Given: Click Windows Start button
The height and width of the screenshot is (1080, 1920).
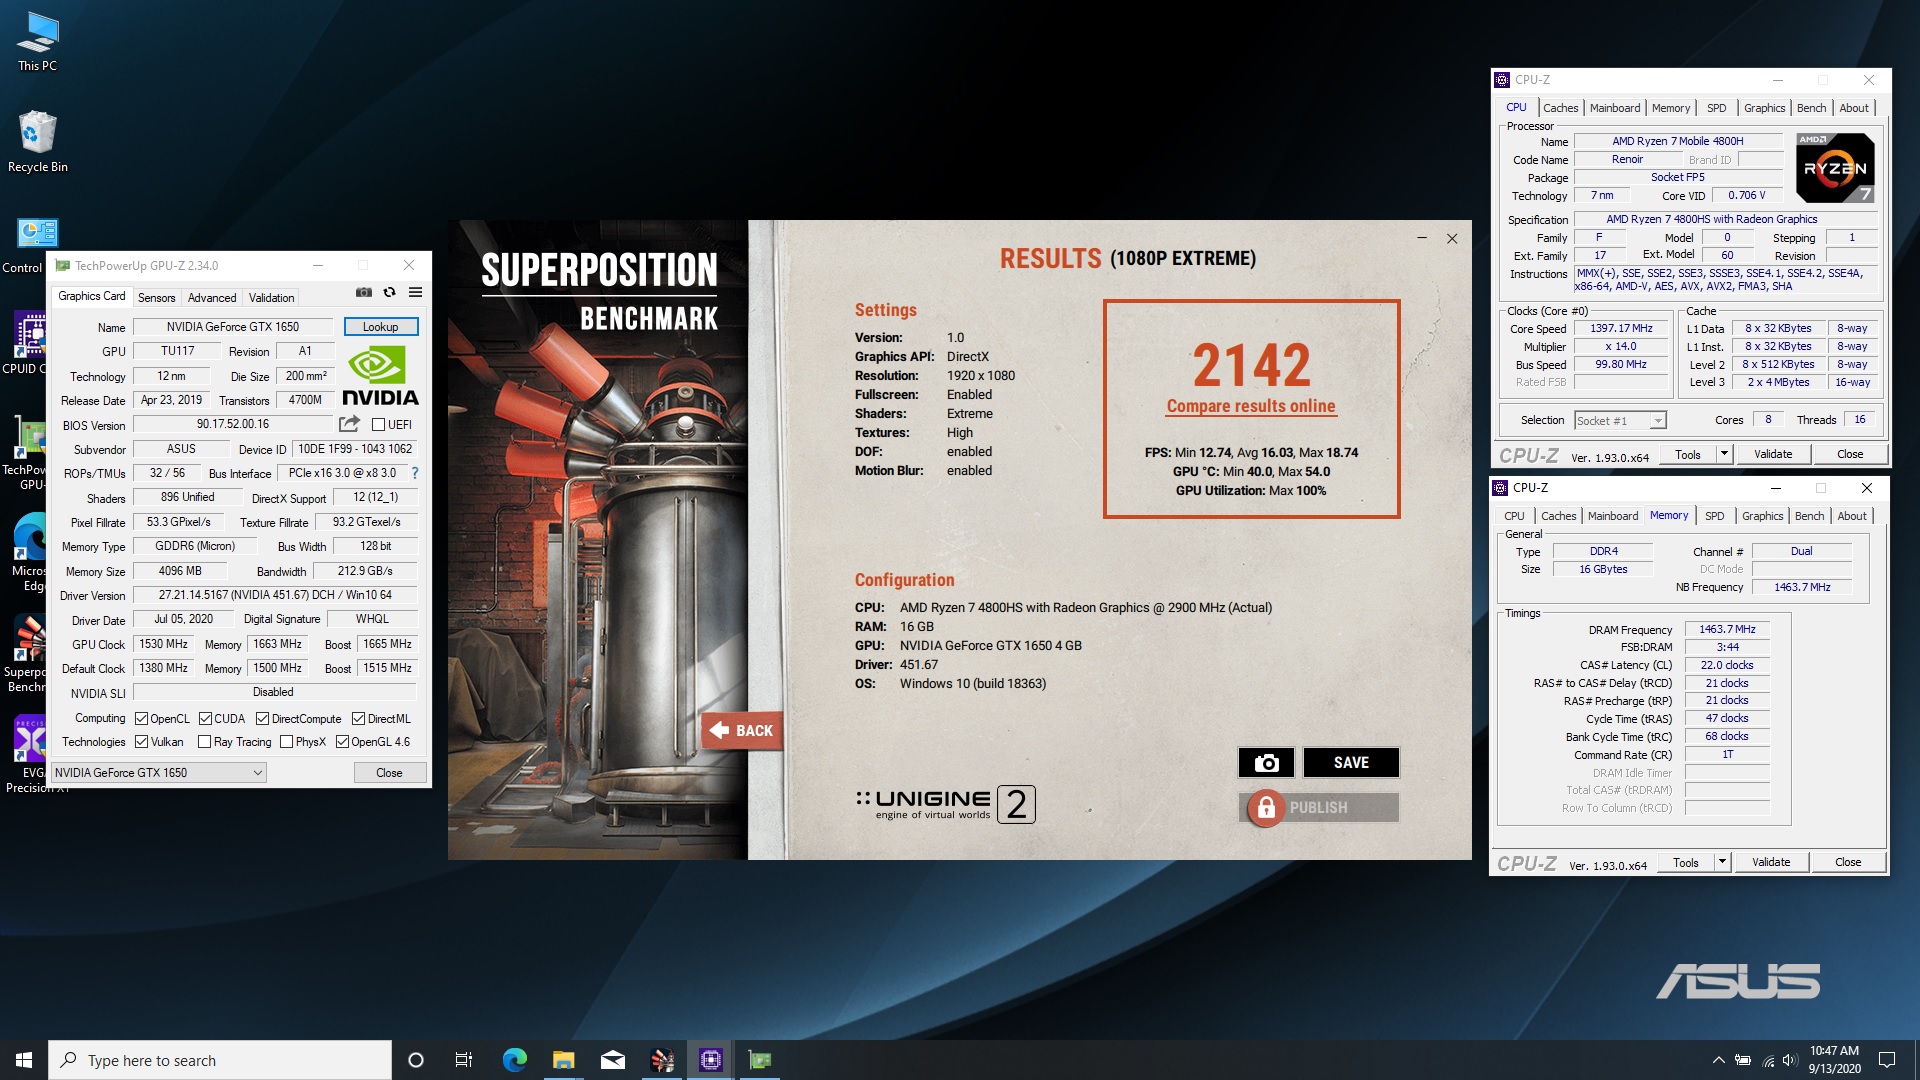Looking at the screenshot, I should click(24, 1060).
